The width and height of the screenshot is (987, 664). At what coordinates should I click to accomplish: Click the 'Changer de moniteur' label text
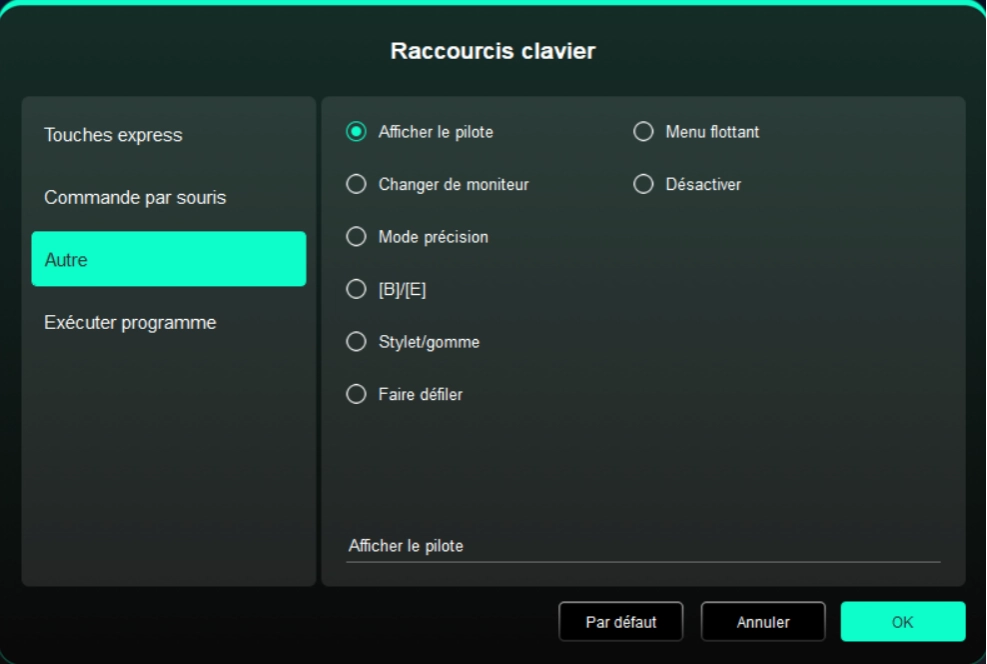(453, 184)
